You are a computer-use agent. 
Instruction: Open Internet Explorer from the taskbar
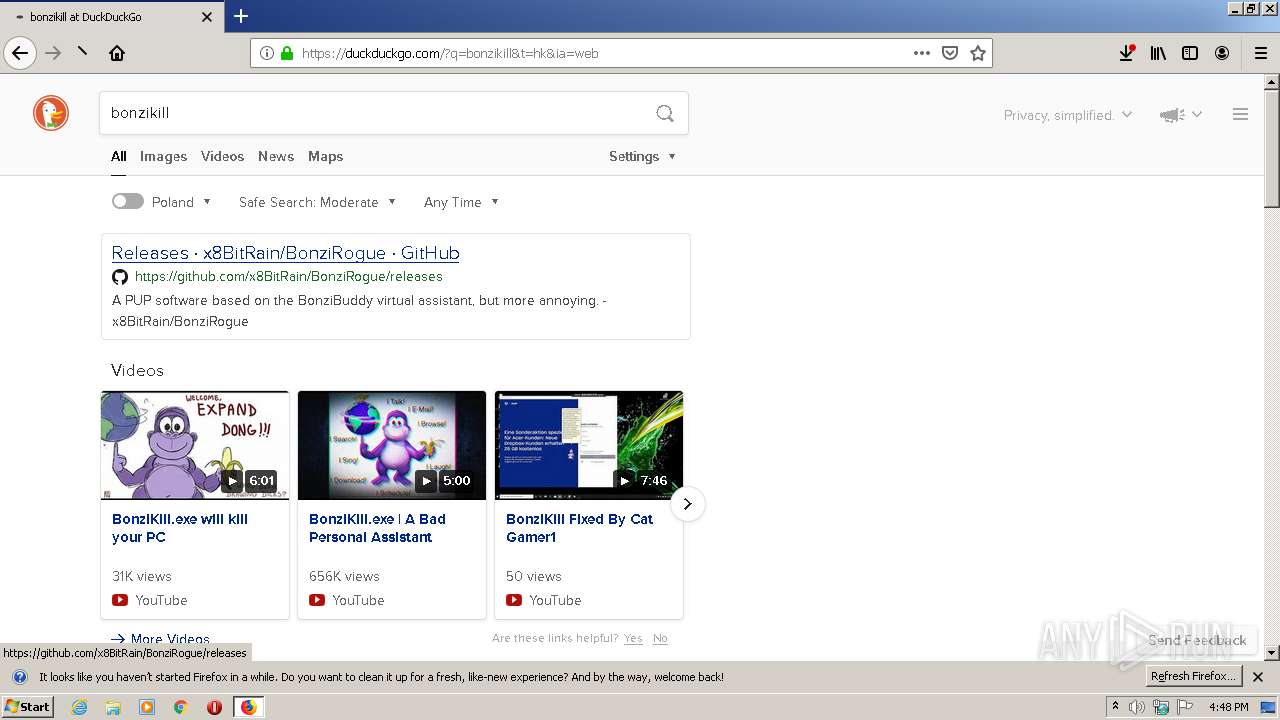click(x=80, y=707)
